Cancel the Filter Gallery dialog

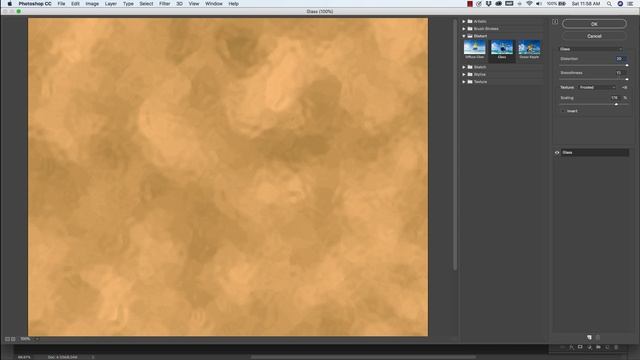click(594, 36)
